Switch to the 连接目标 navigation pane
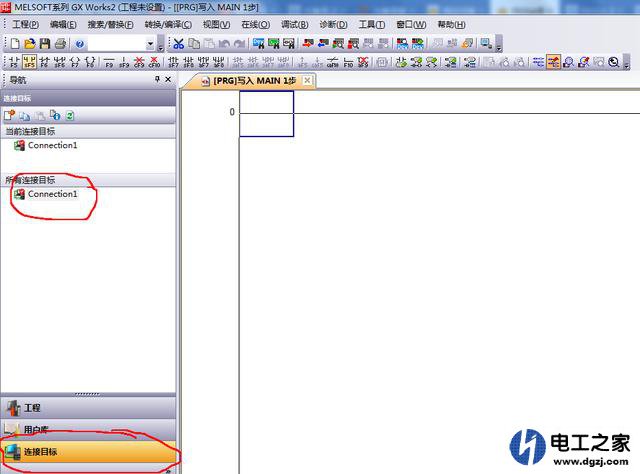 [x=88, y=452]
